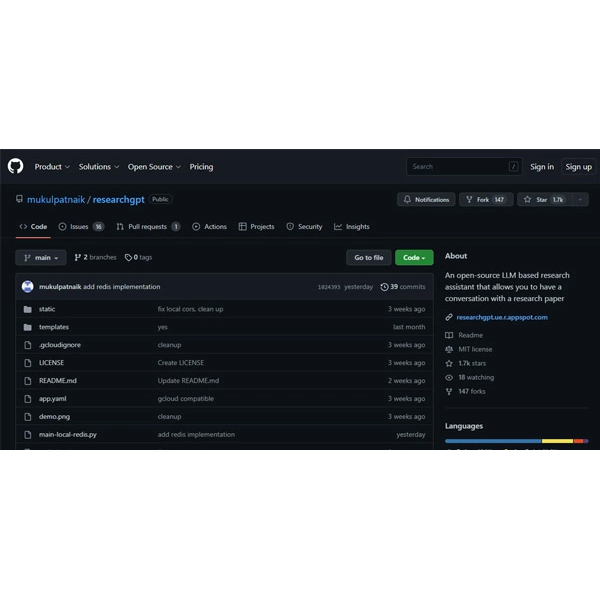Click the templates folder icon
Viewport: 600px width, 600px height.
tap(27, 327)
